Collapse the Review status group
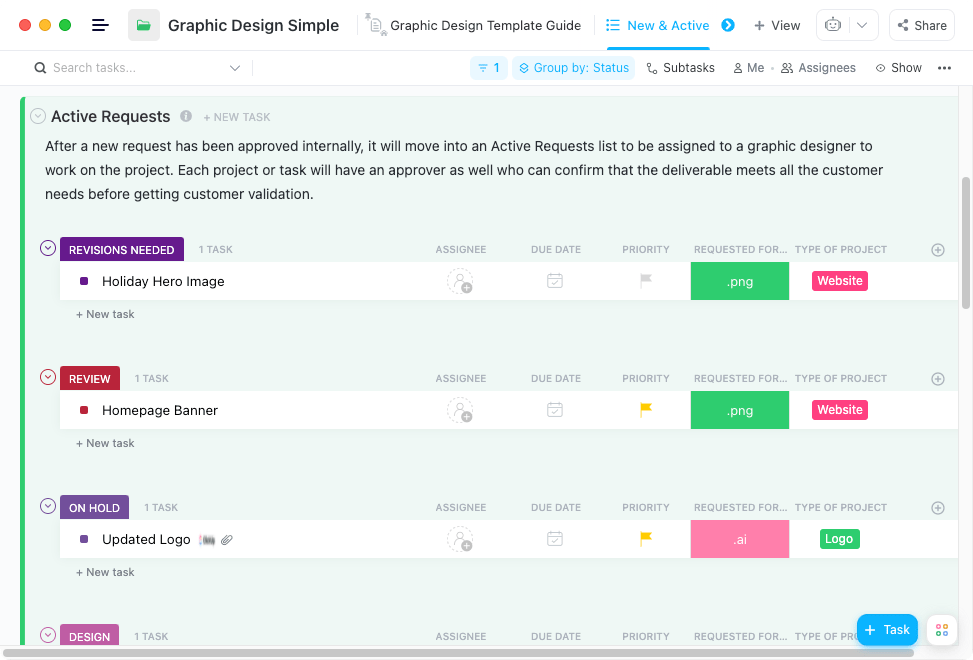The image size is (973, 660). pyautogui.click(x=47, y=377)
